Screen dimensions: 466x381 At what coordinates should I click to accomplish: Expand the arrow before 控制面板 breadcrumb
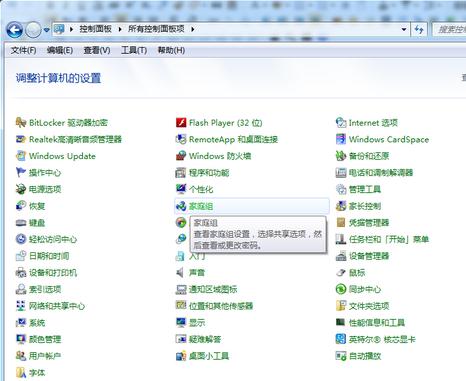71,29
